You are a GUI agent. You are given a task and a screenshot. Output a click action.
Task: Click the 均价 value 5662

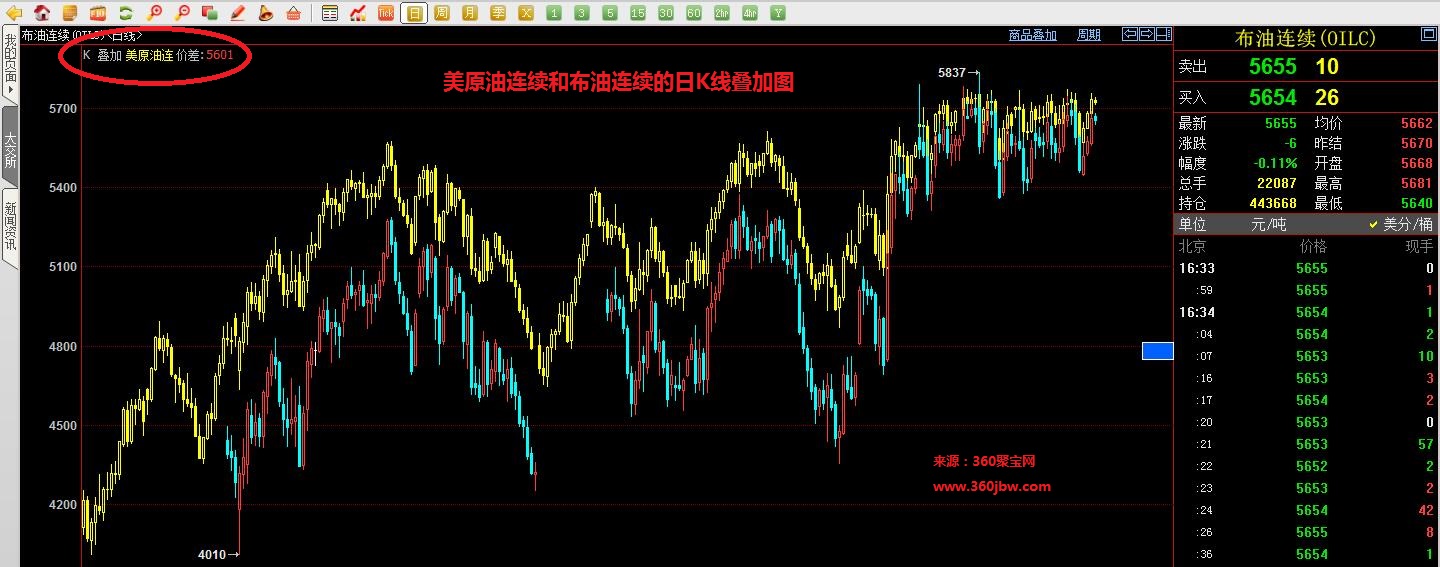tap(1417, 123)
